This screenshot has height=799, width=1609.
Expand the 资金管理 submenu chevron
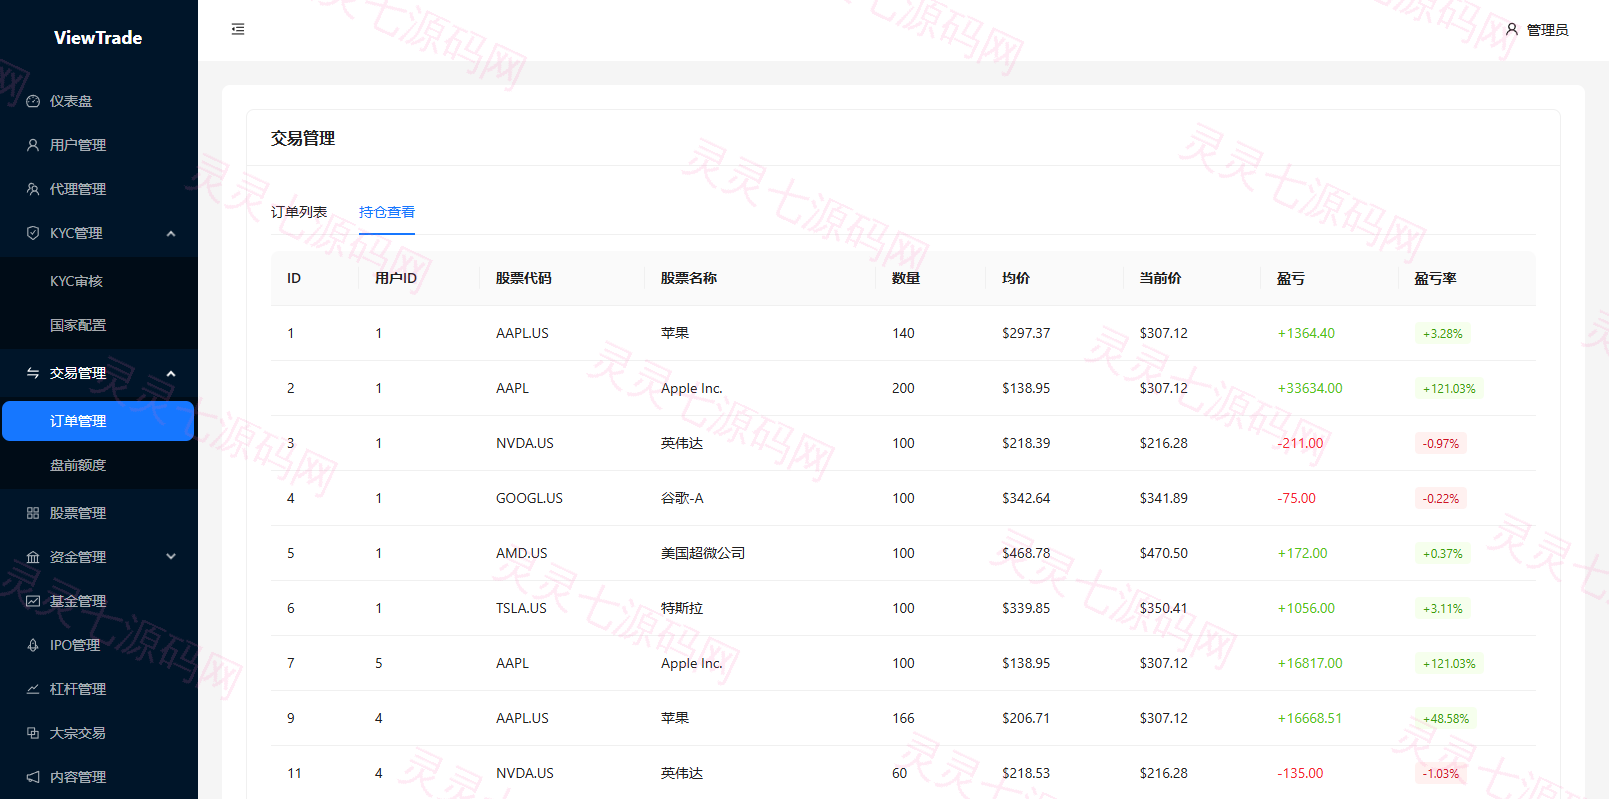click(x=171, y=557)
